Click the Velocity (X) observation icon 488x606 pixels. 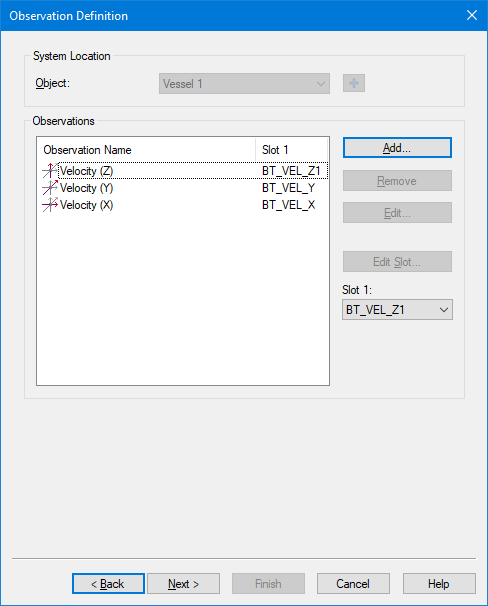[x=50, y=205]
